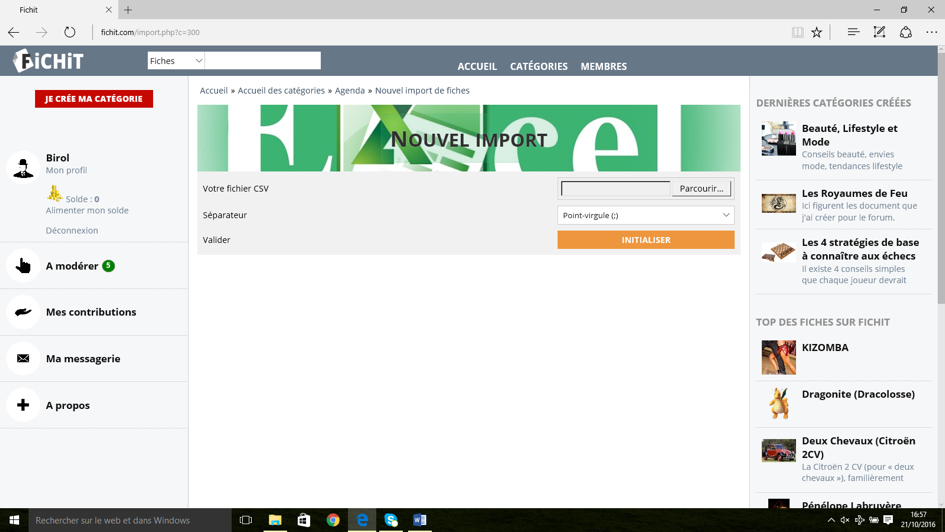Click the plus icon next to A propos
Viewport: 945px width, 532px height.
point(23,405)
